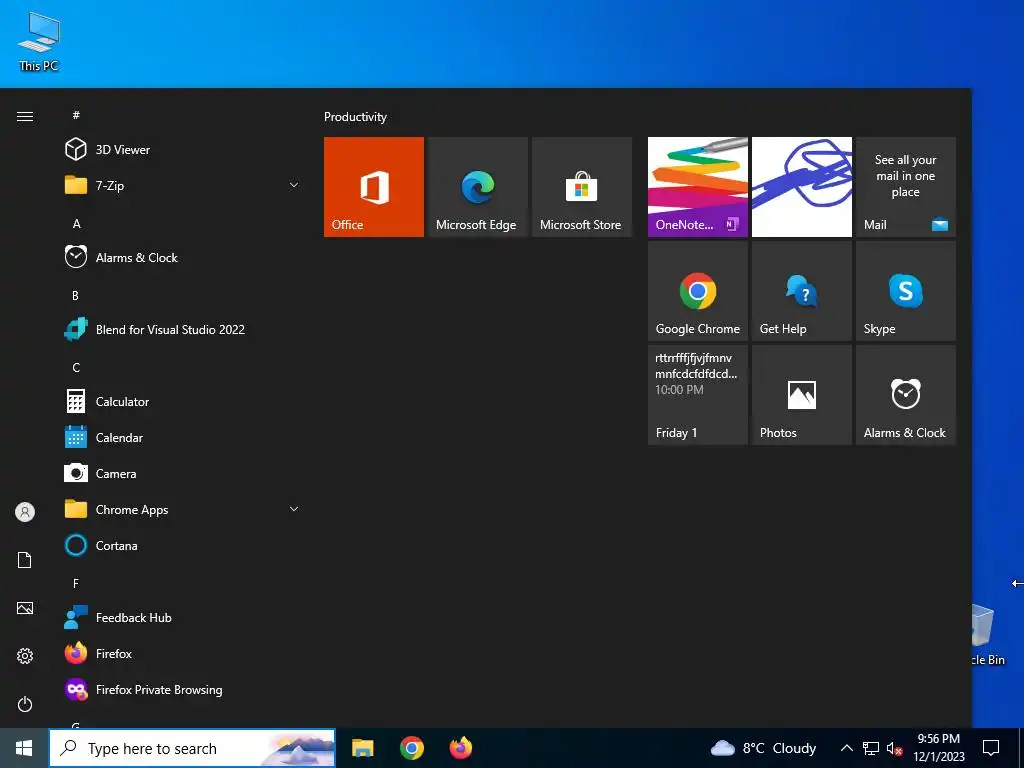
Task: Open Alarms & Clock tile
Action: pyautogui.click(x=905, y=394)
